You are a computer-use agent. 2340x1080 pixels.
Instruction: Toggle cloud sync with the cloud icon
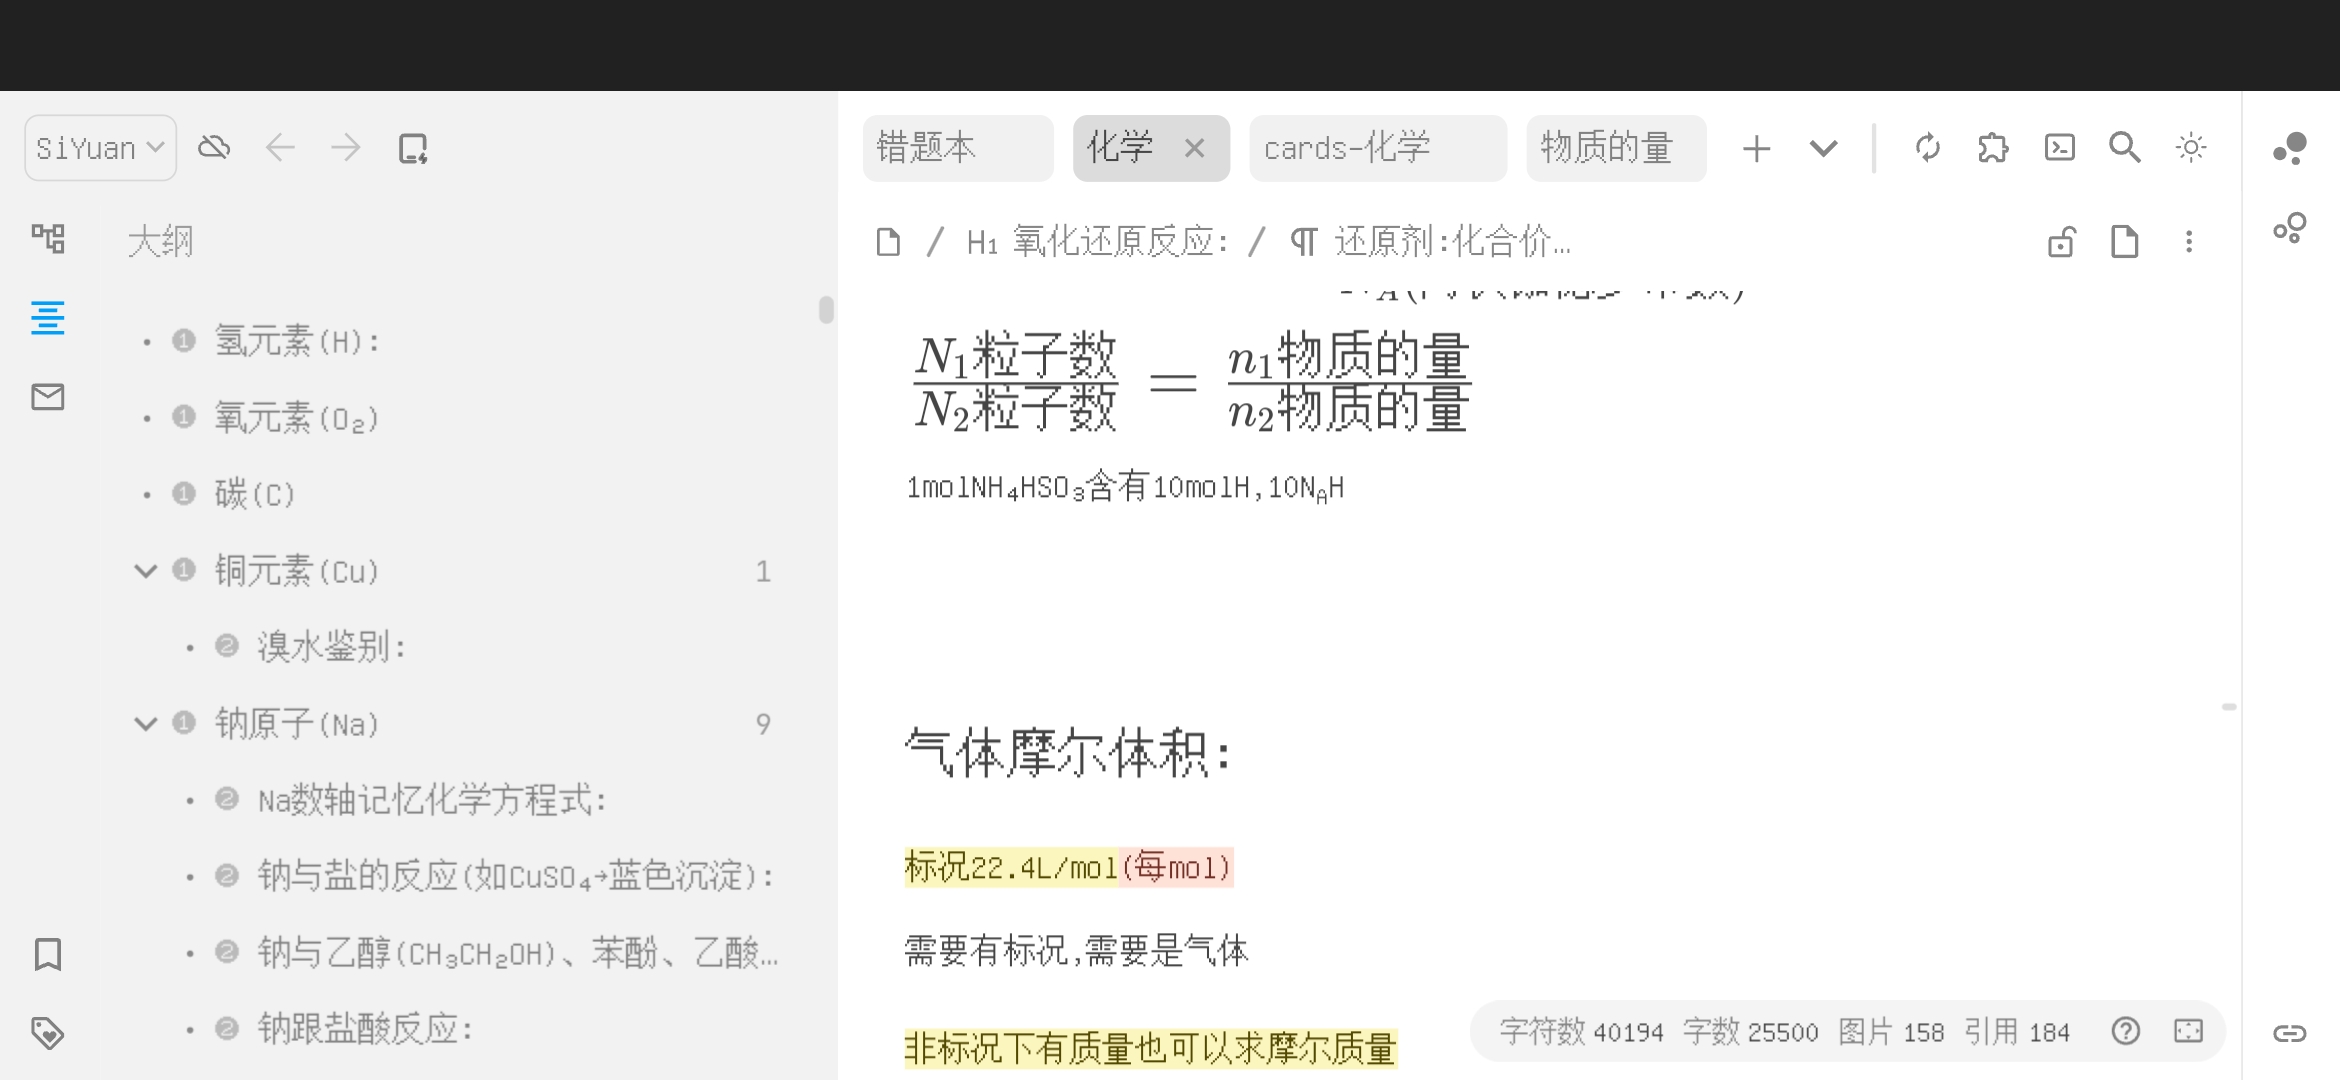[x=213, y=146]
